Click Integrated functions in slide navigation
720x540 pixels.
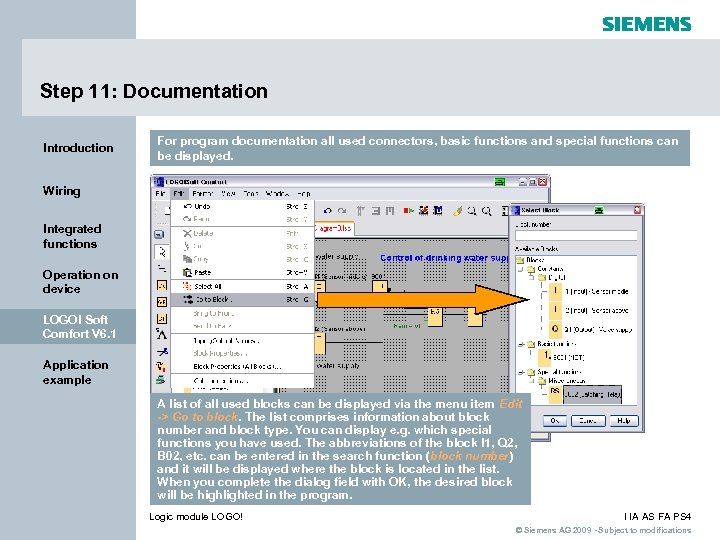(x=72, y=236)
